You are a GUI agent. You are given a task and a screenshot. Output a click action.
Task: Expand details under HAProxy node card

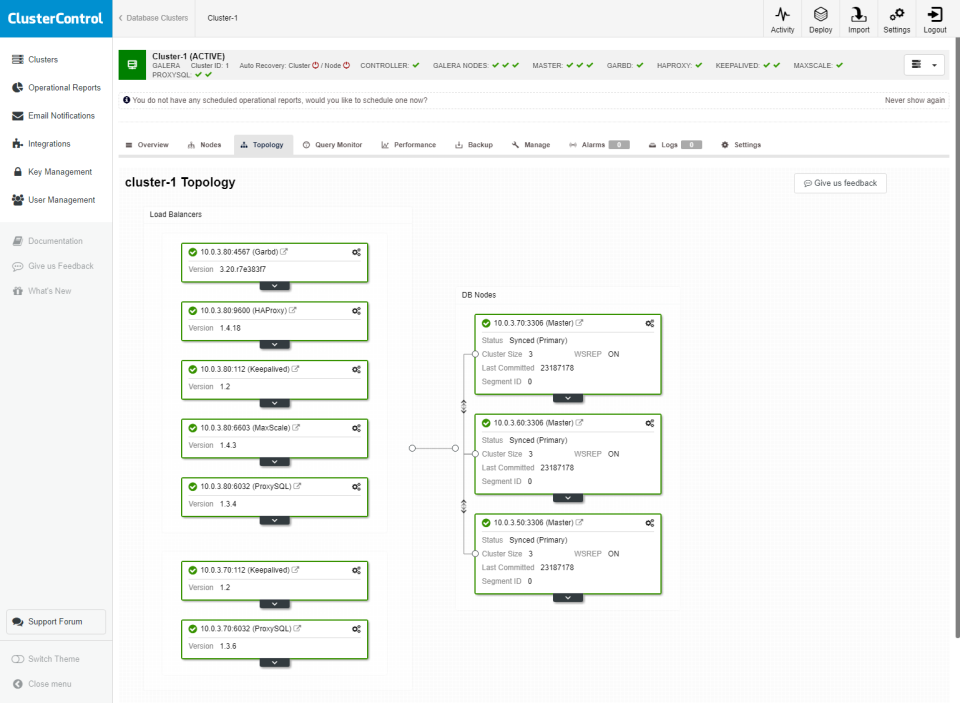(x=274, y=345)
